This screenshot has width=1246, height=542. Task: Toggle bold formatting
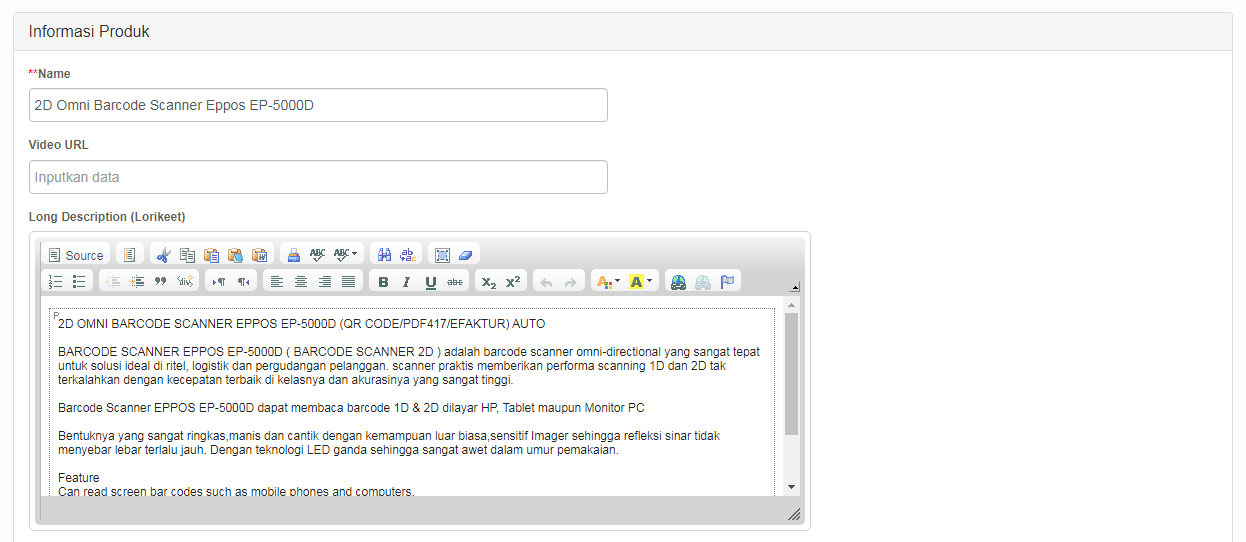point(383,282)
